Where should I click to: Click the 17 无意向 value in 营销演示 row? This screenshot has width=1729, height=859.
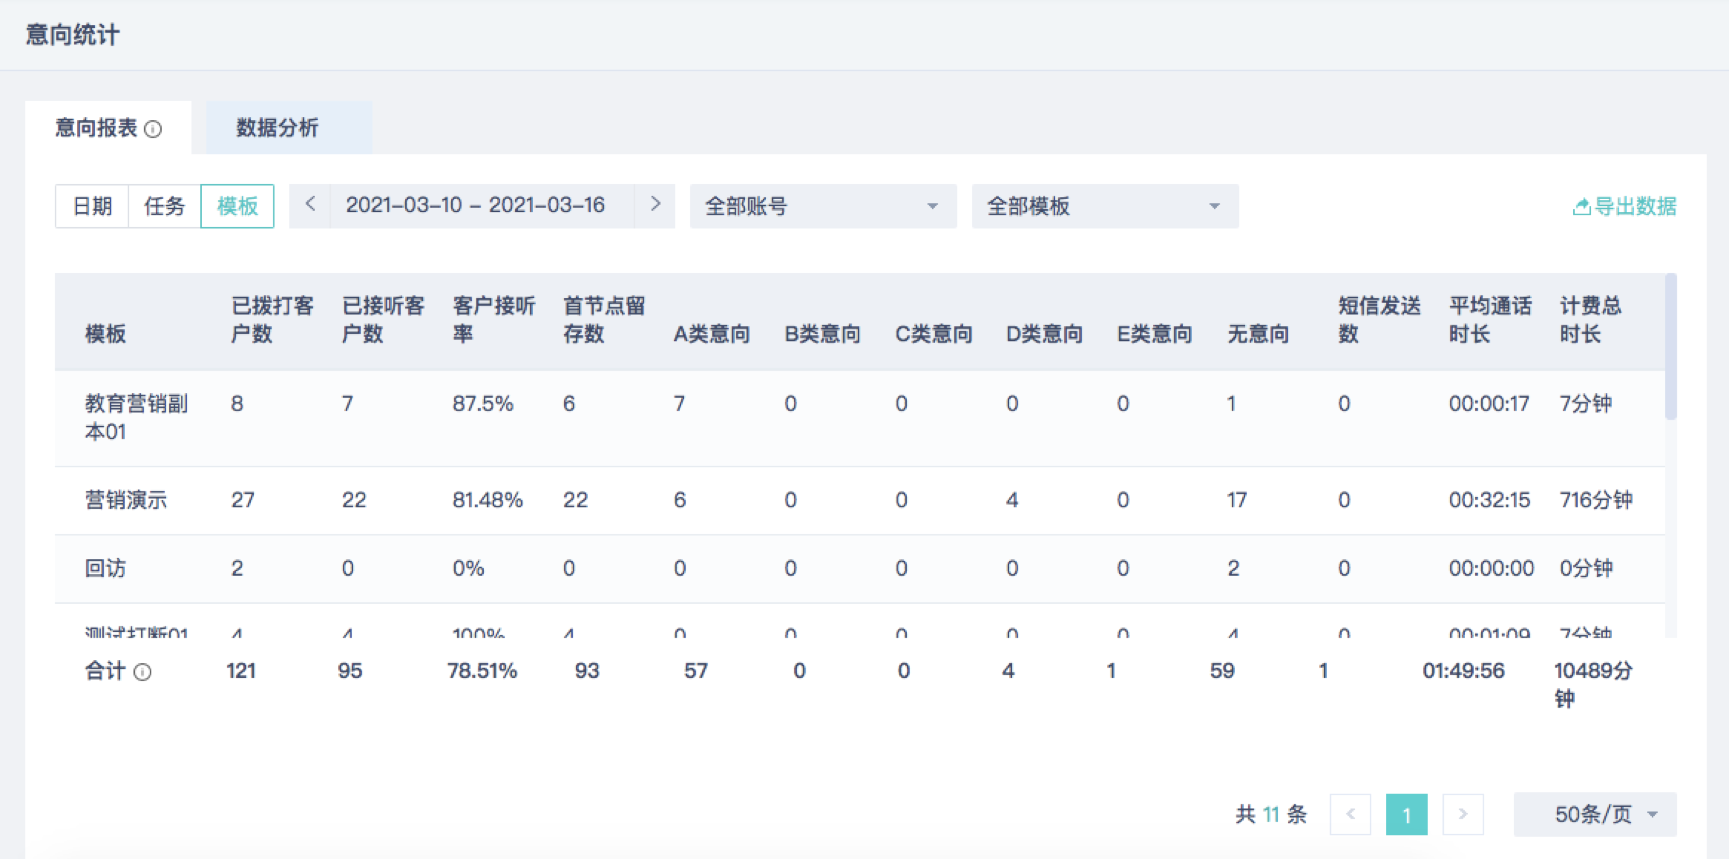1237,500
